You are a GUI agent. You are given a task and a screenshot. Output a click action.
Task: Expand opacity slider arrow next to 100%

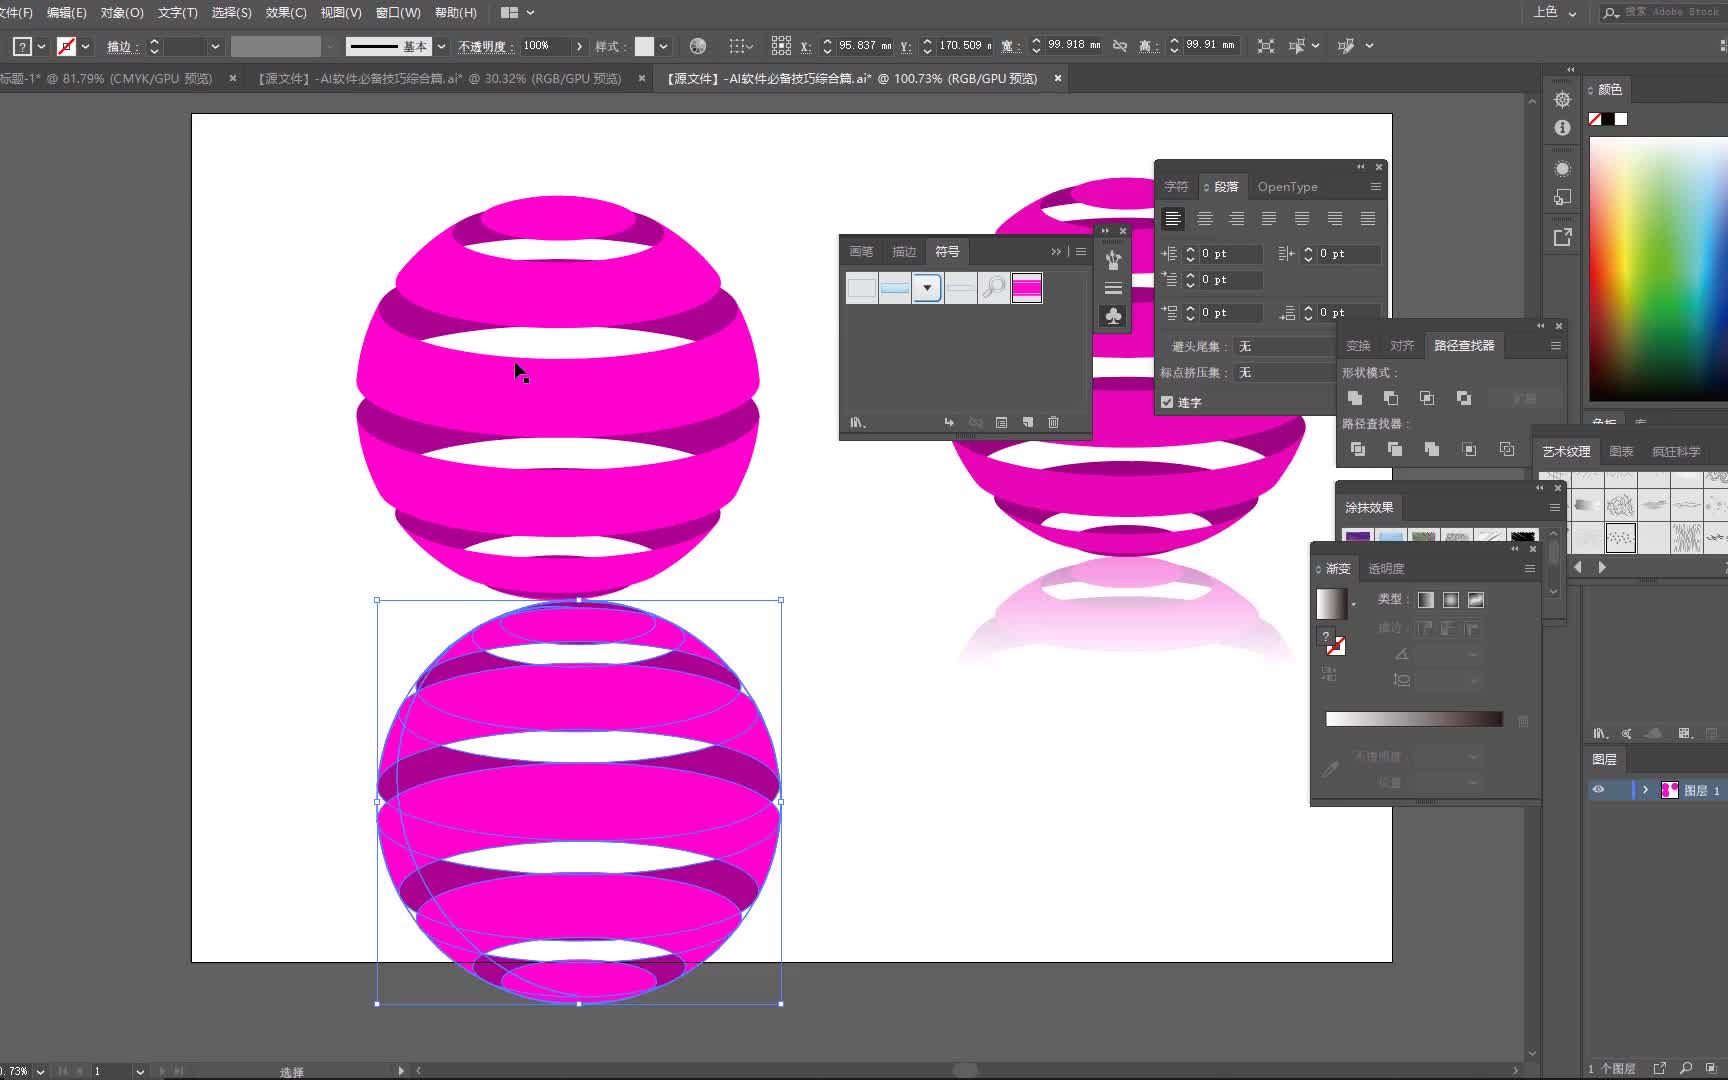579,46
